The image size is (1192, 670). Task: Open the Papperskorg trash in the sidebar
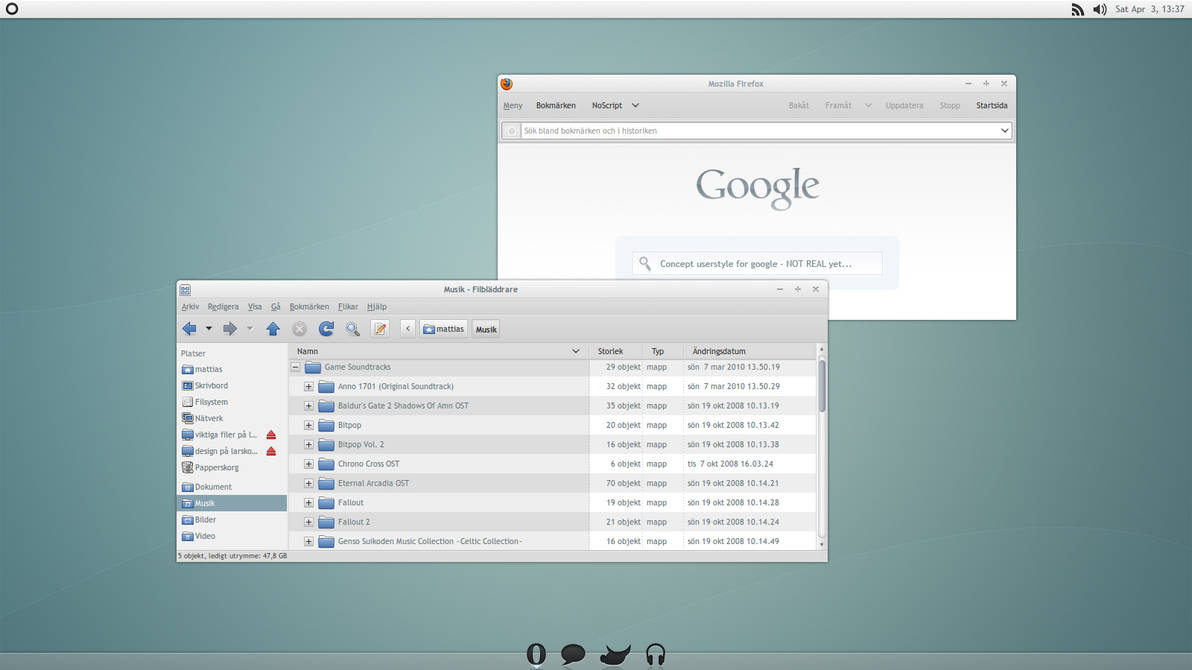(x=211, y=468)
